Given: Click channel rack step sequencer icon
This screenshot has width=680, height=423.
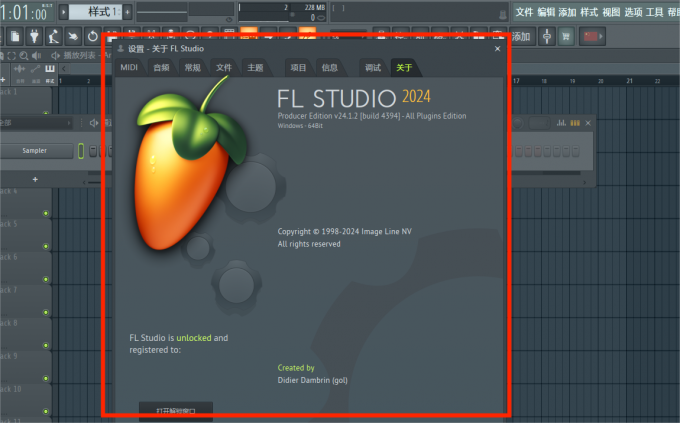Looking at the screenshot, I should 575,123.
